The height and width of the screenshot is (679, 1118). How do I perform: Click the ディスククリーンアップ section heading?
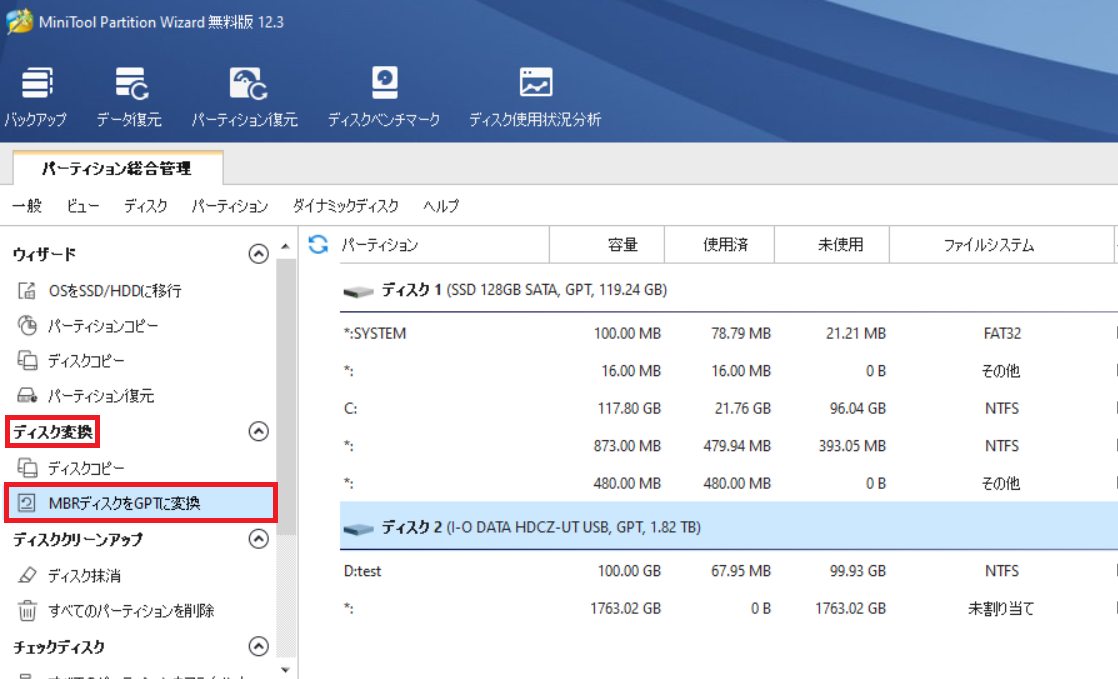[x=78, y=539]
